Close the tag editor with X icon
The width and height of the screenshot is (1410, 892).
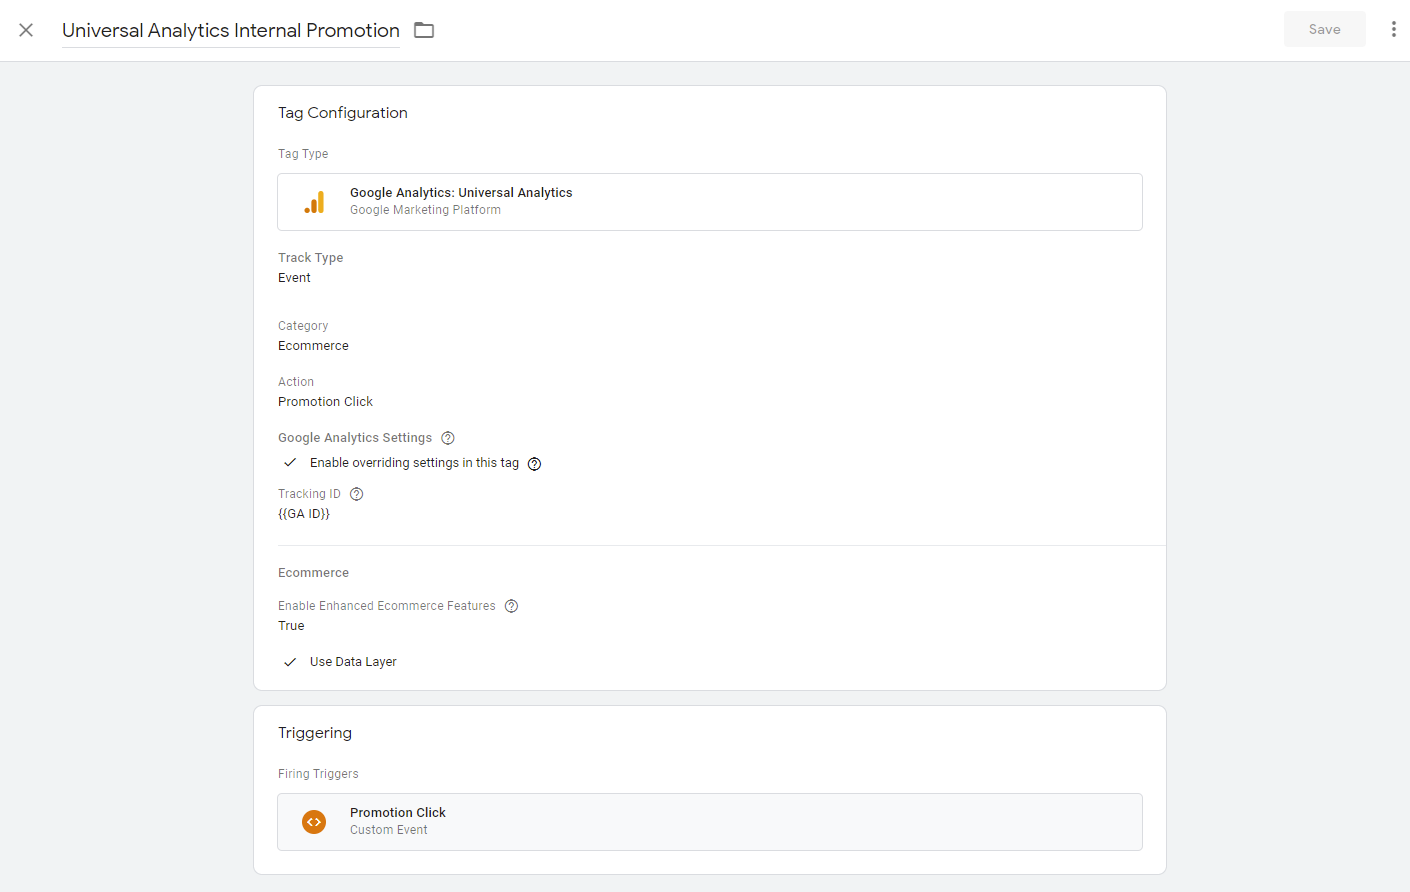click(x=26, y=30)
